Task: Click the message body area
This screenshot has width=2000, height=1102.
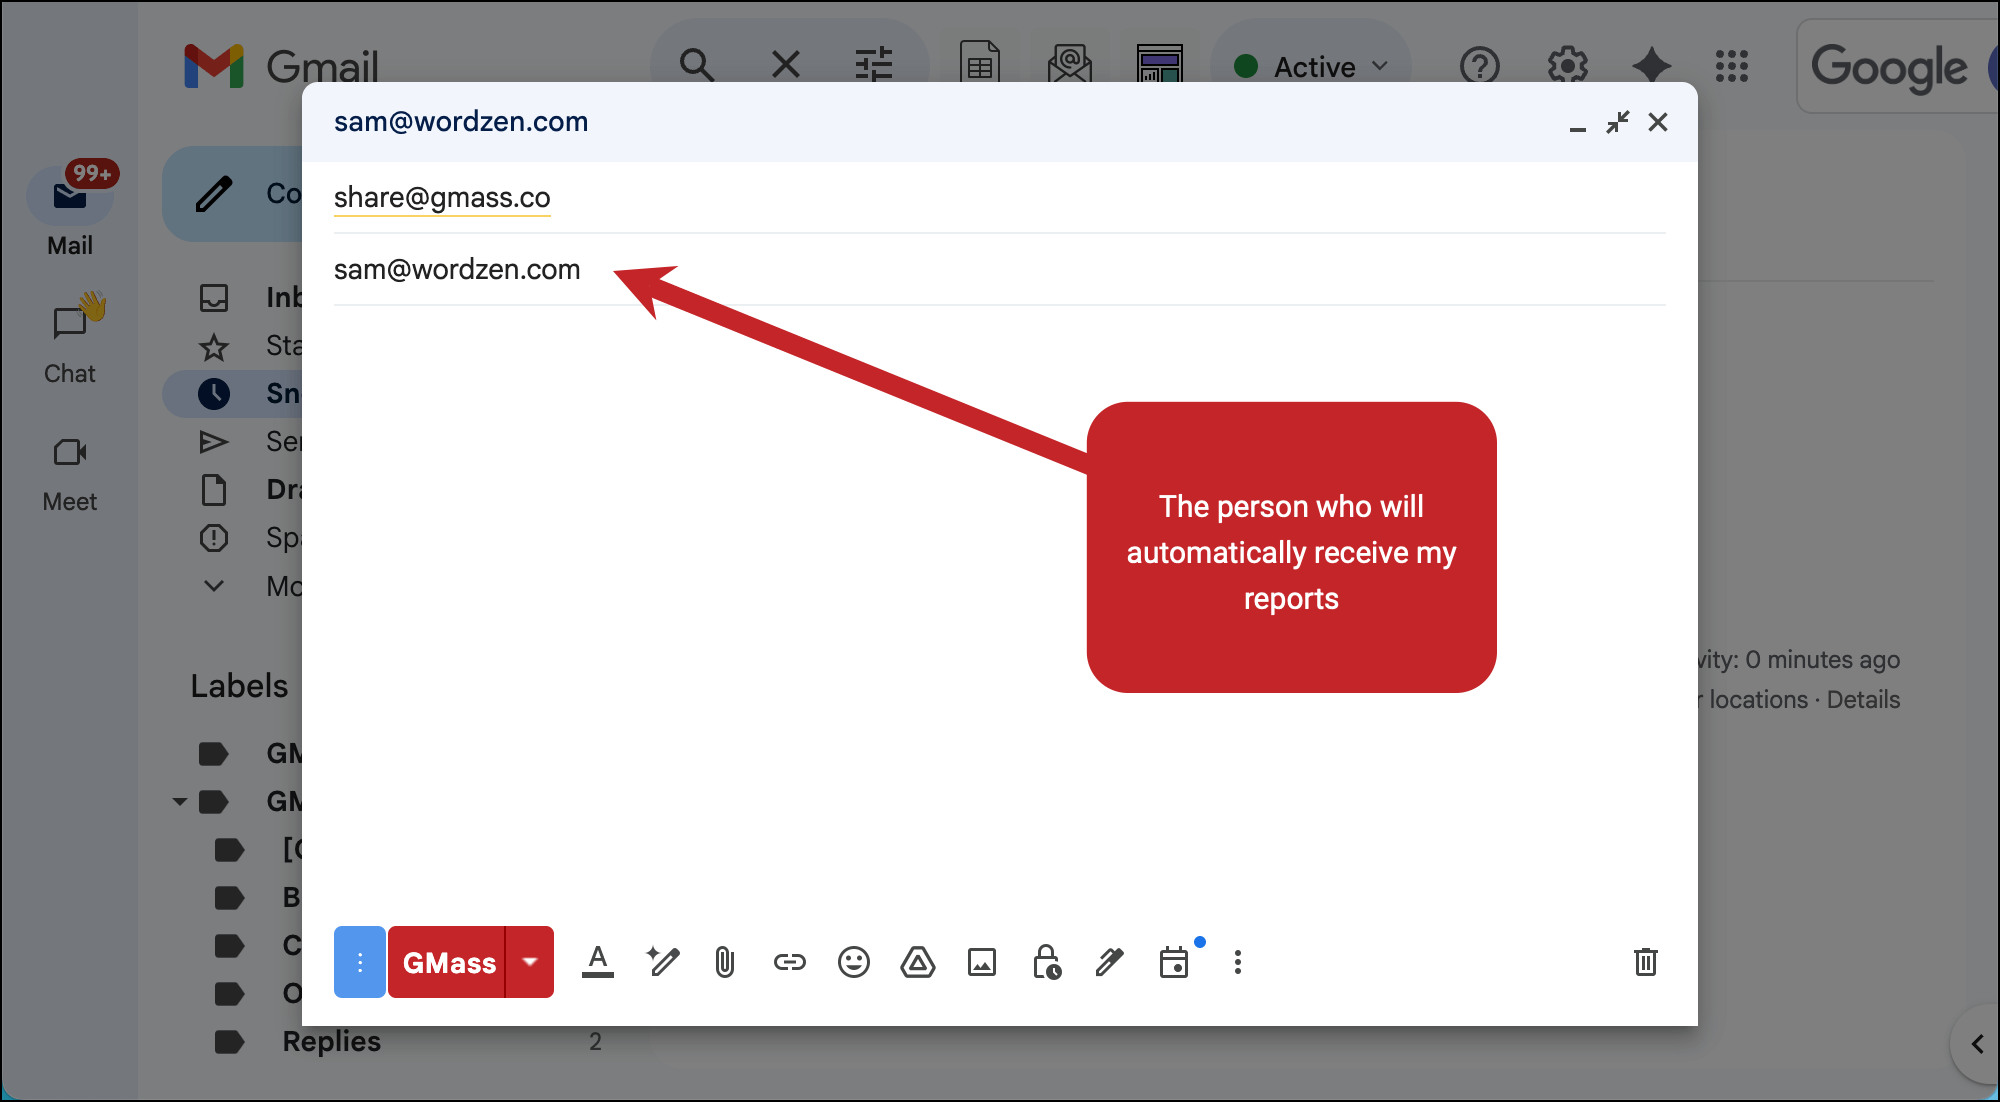Action: click(700, 600)
